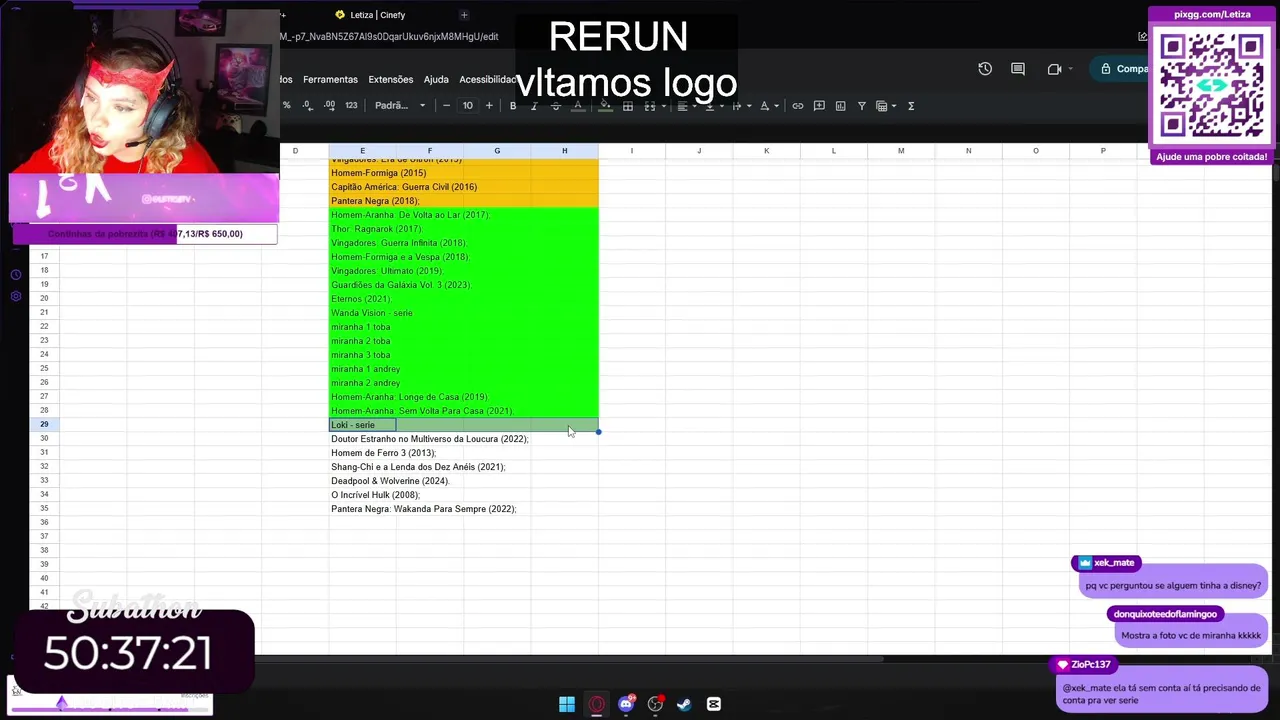Click the pixgg QR code image
This screenshot has width=1280, height=720.
(x=1212, y=85)
